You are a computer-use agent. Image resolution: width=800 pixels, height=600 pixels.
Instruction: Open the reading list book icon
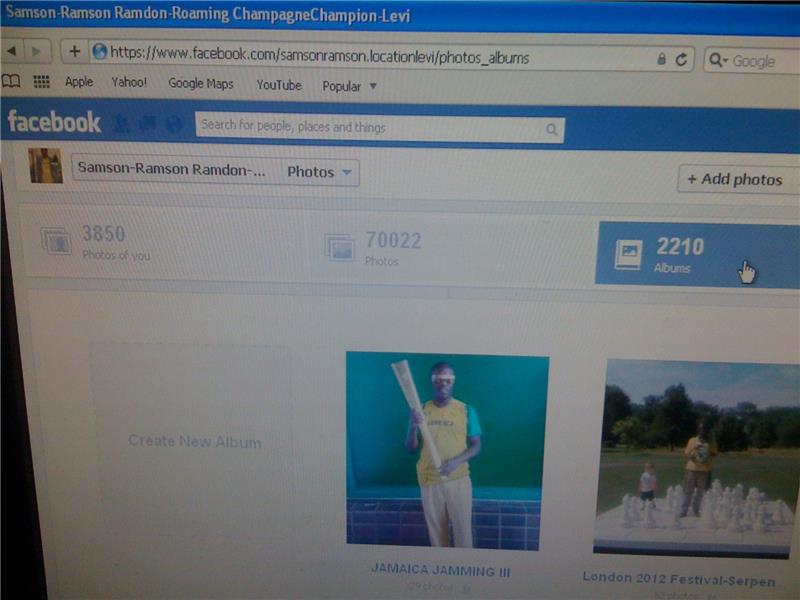11,81
